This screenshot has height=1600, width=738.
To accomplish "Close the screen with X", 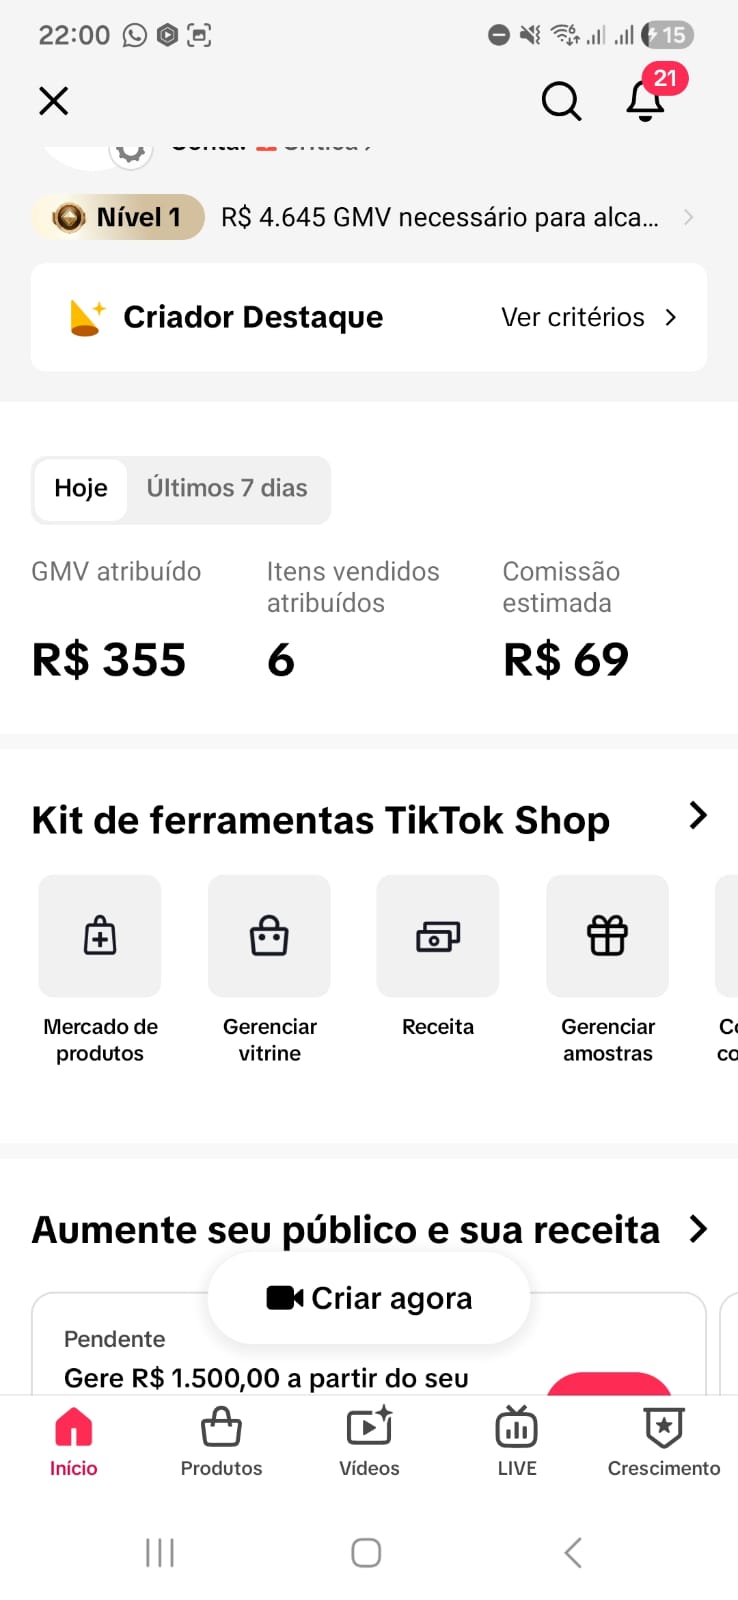I will click(x=53, y=101).
